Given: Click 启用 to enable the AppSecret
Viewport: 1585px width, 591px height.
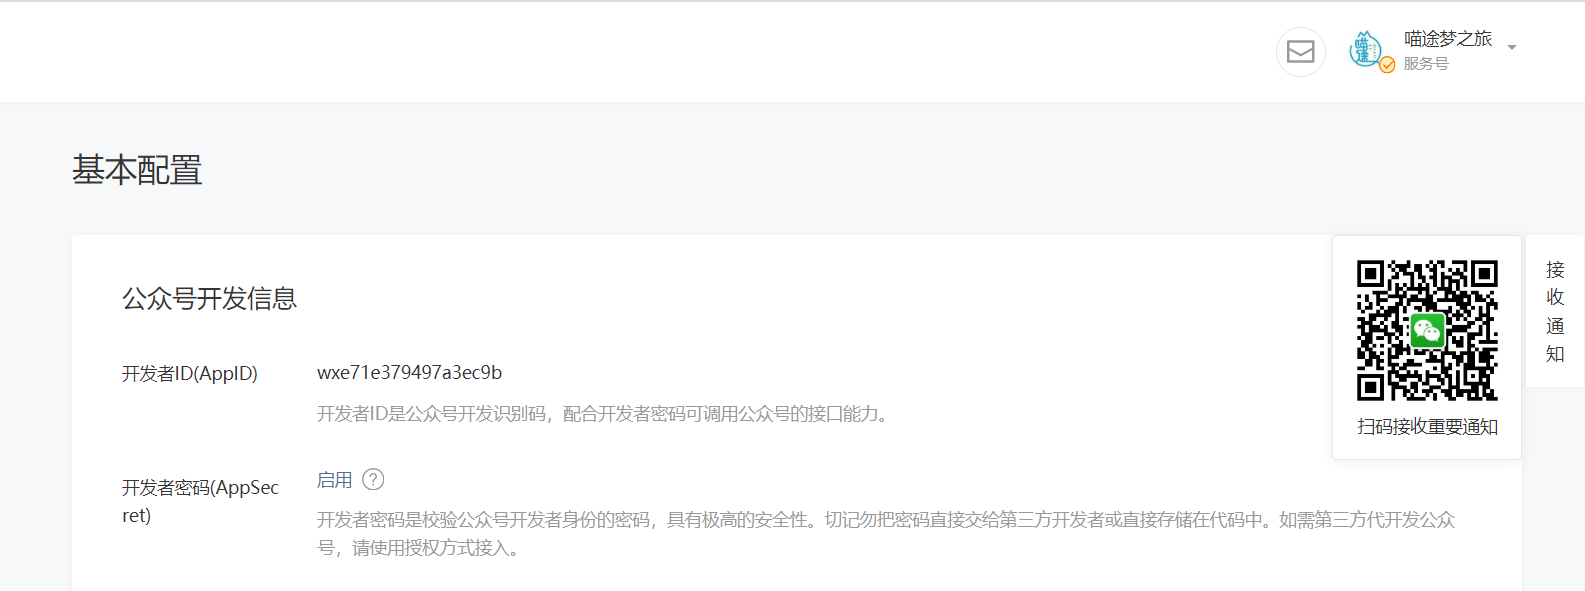Looking at the screenshot, I should pos(334,480).
